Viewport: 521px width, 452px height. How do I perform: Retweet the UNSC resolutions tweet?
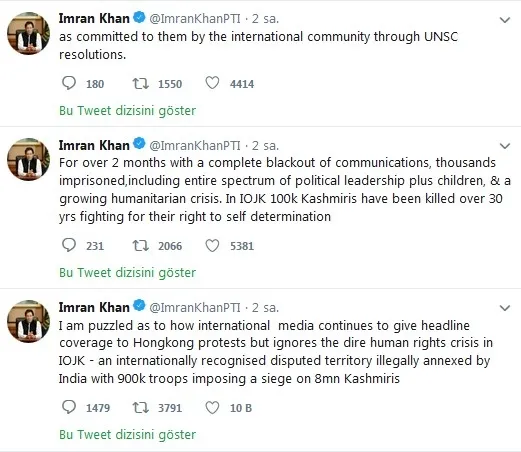[140, 83]
